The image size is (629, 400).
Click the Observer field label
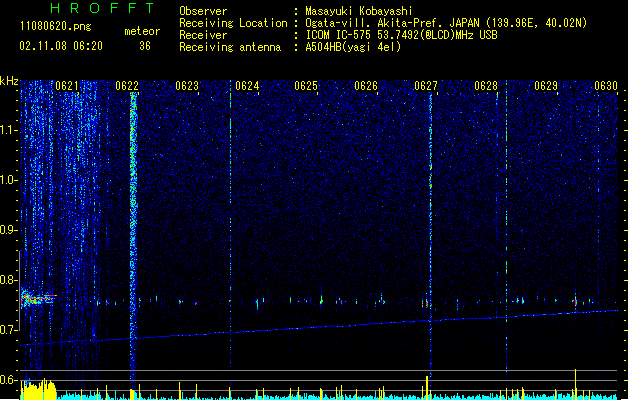(203, 11)
